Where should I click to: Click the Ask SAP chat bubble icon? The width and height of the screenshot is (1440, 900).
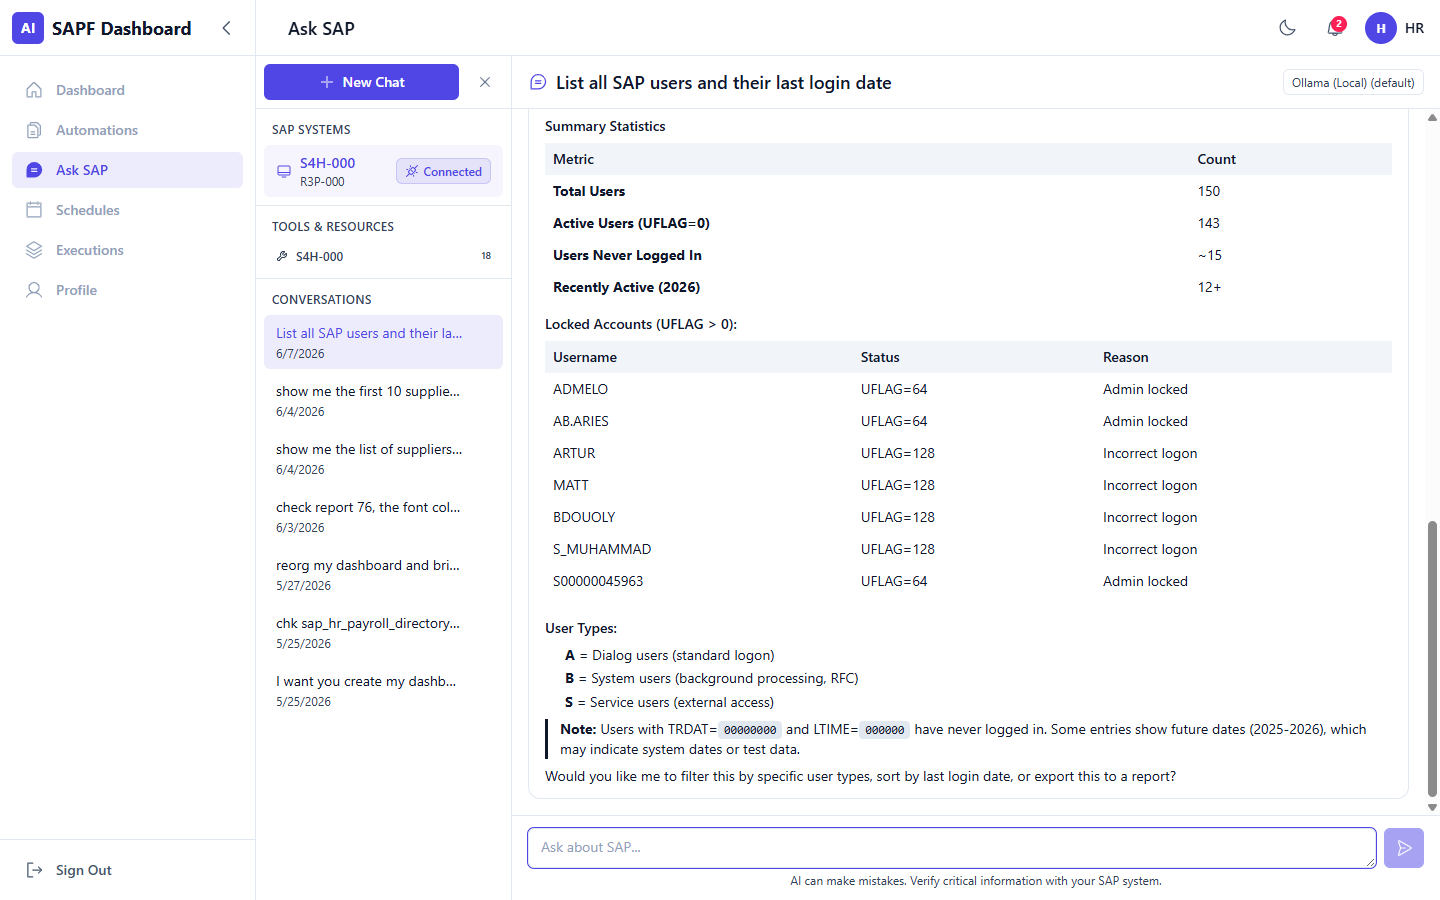click(x=34, y=170)
